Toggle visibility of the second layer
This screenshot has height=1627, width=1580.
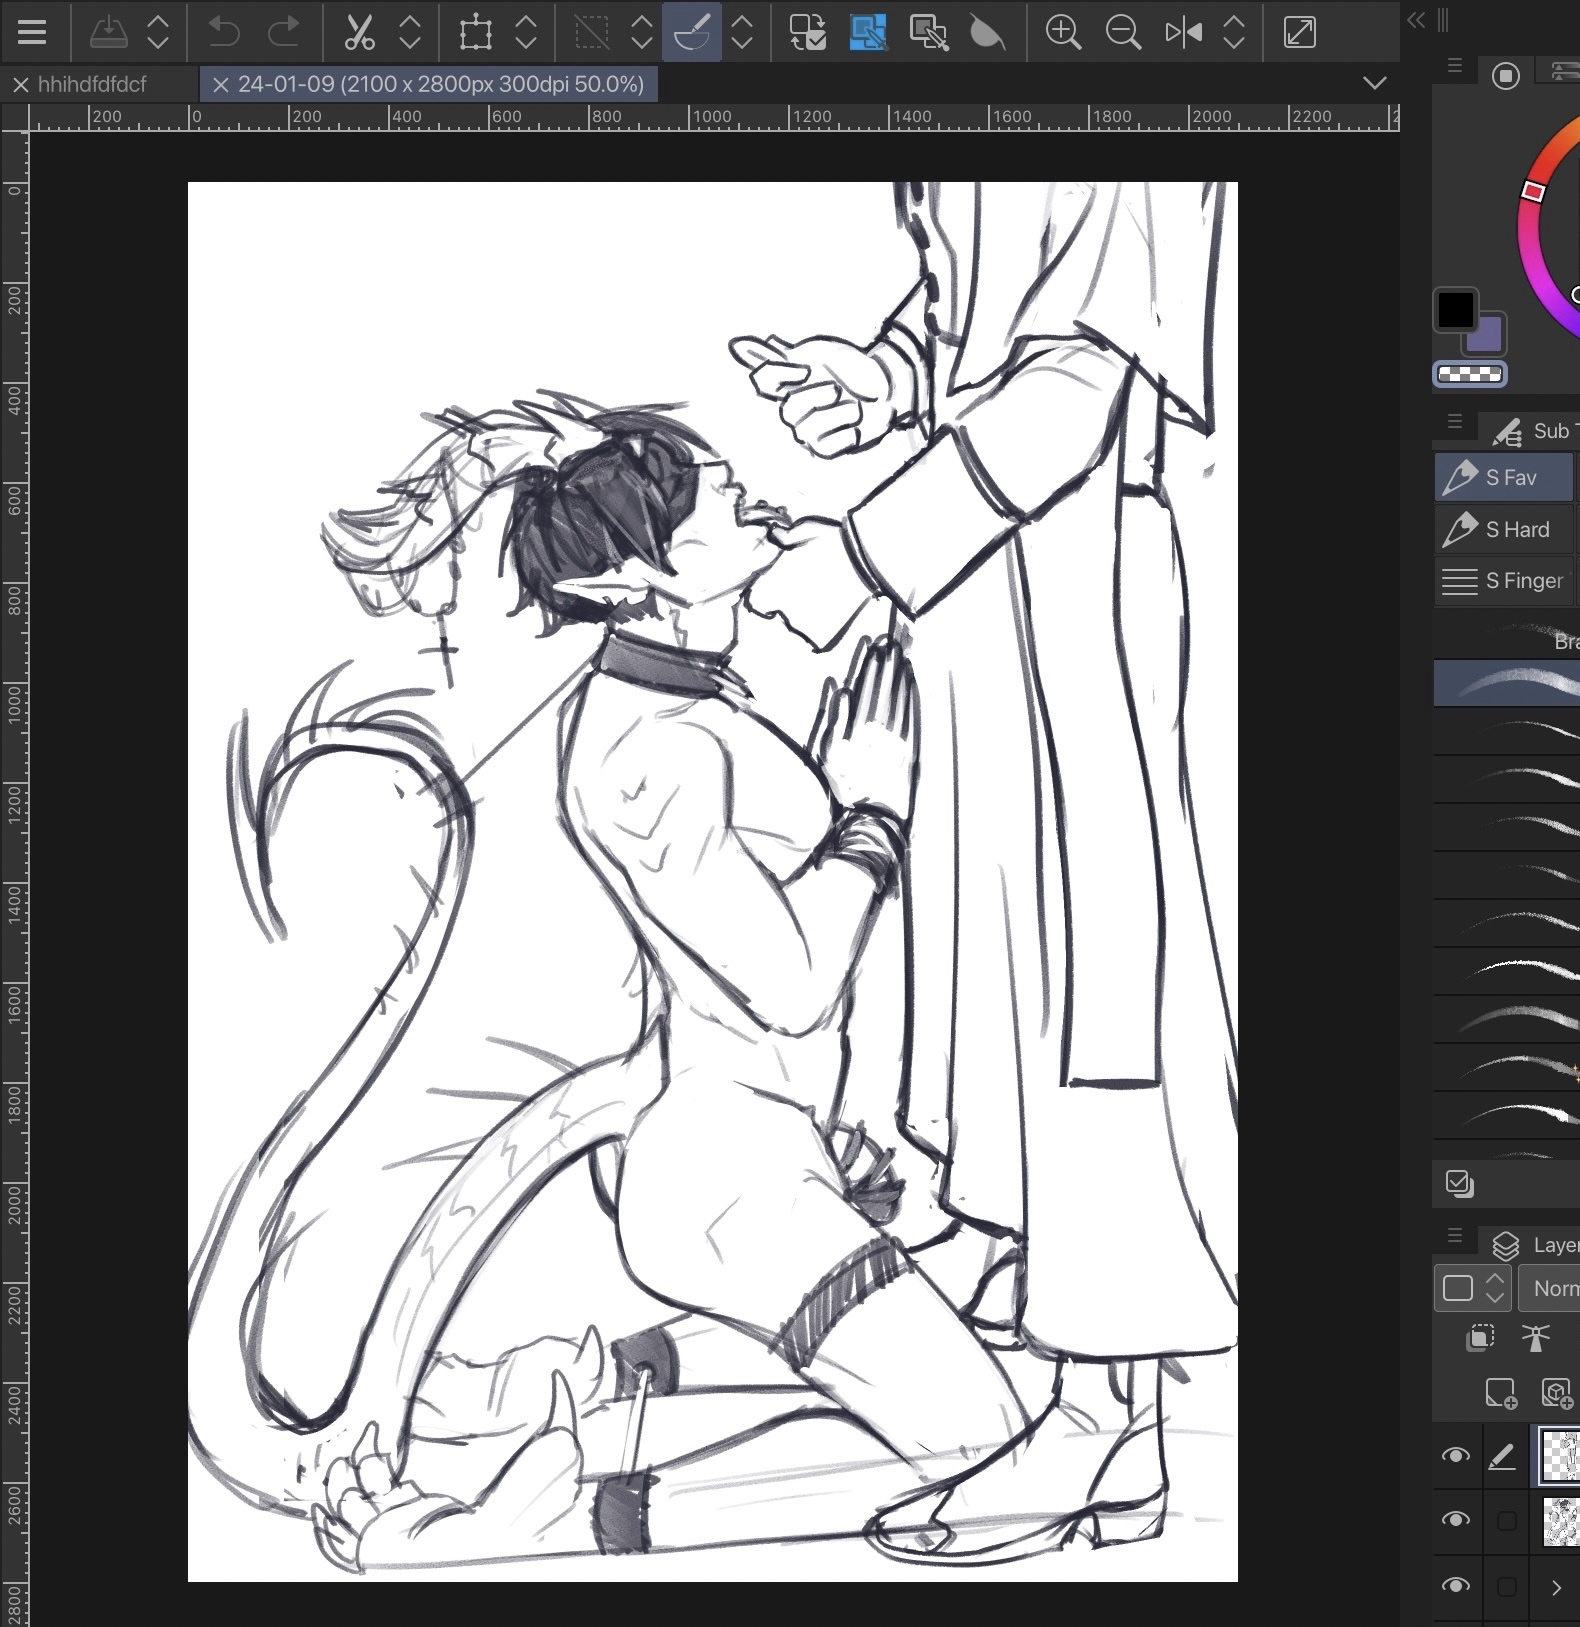(1455, 1520)
